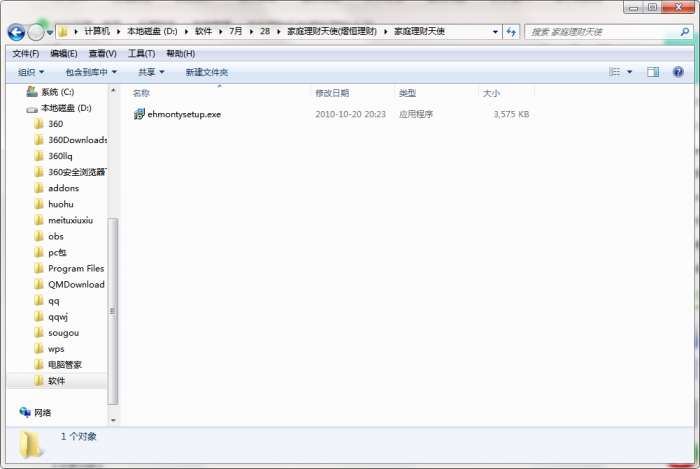
Task: Click the sougou folder icon
Action: (39, 333)
